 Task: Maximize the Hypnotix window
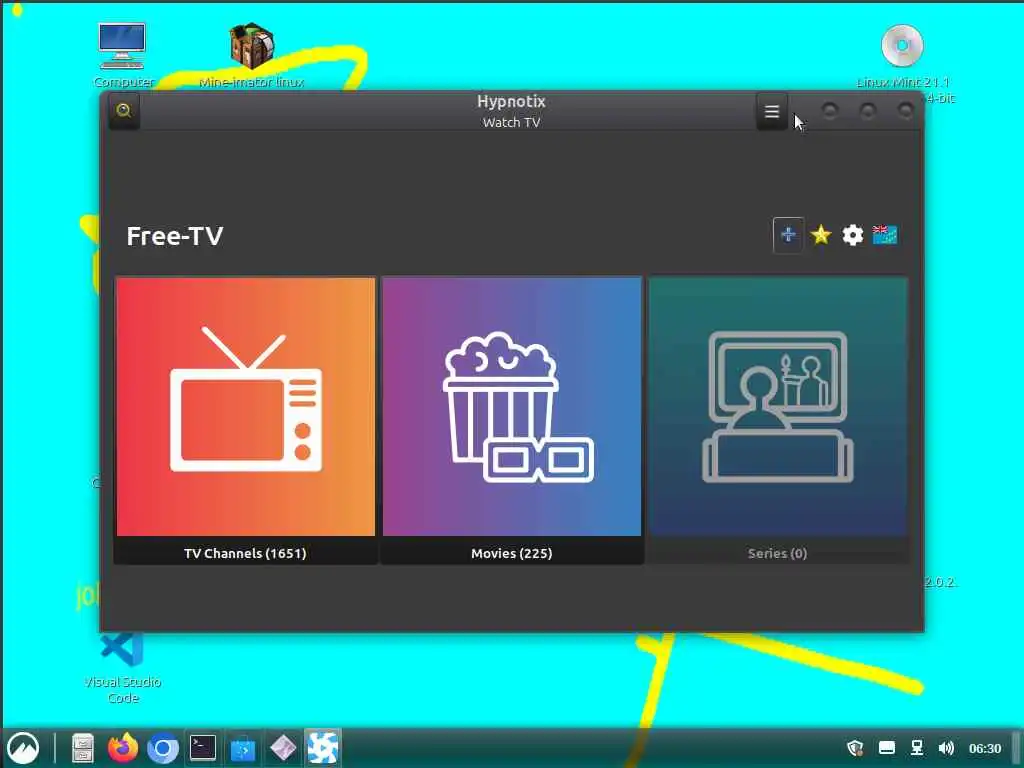868,111
